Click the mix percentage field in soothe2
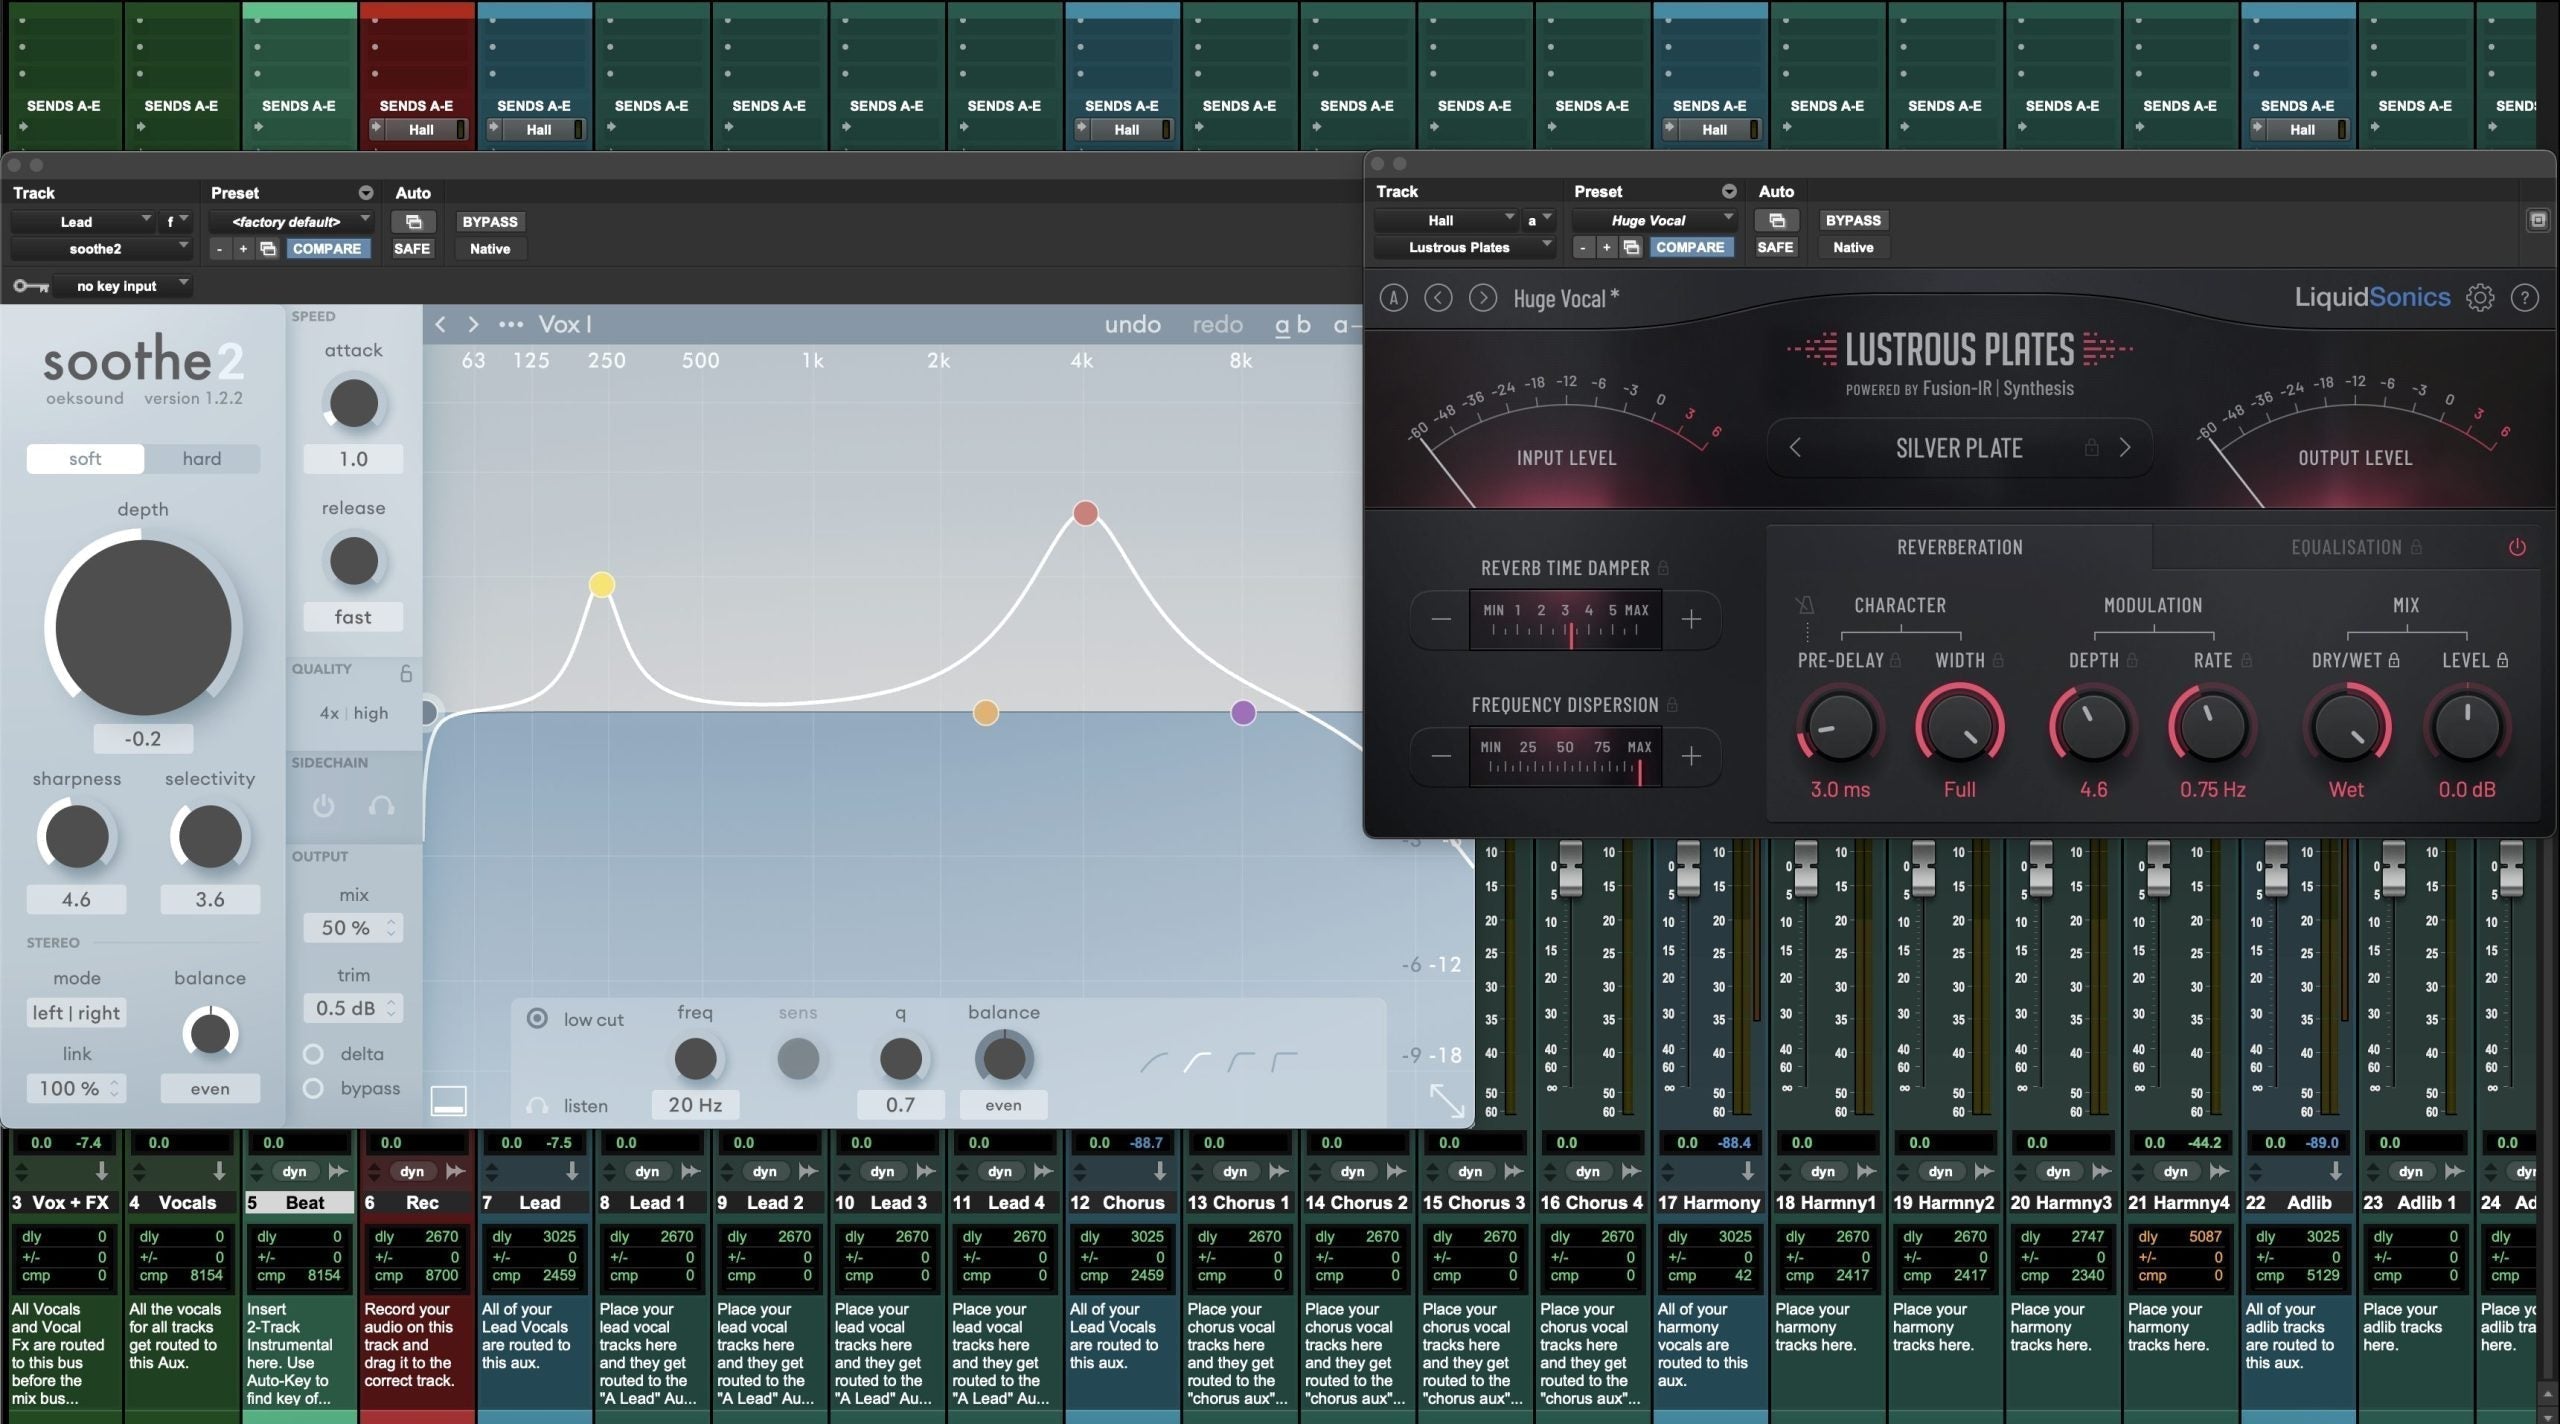Image resolution: width=2560 pixels, height=1424 pixels. coord(344,927)
